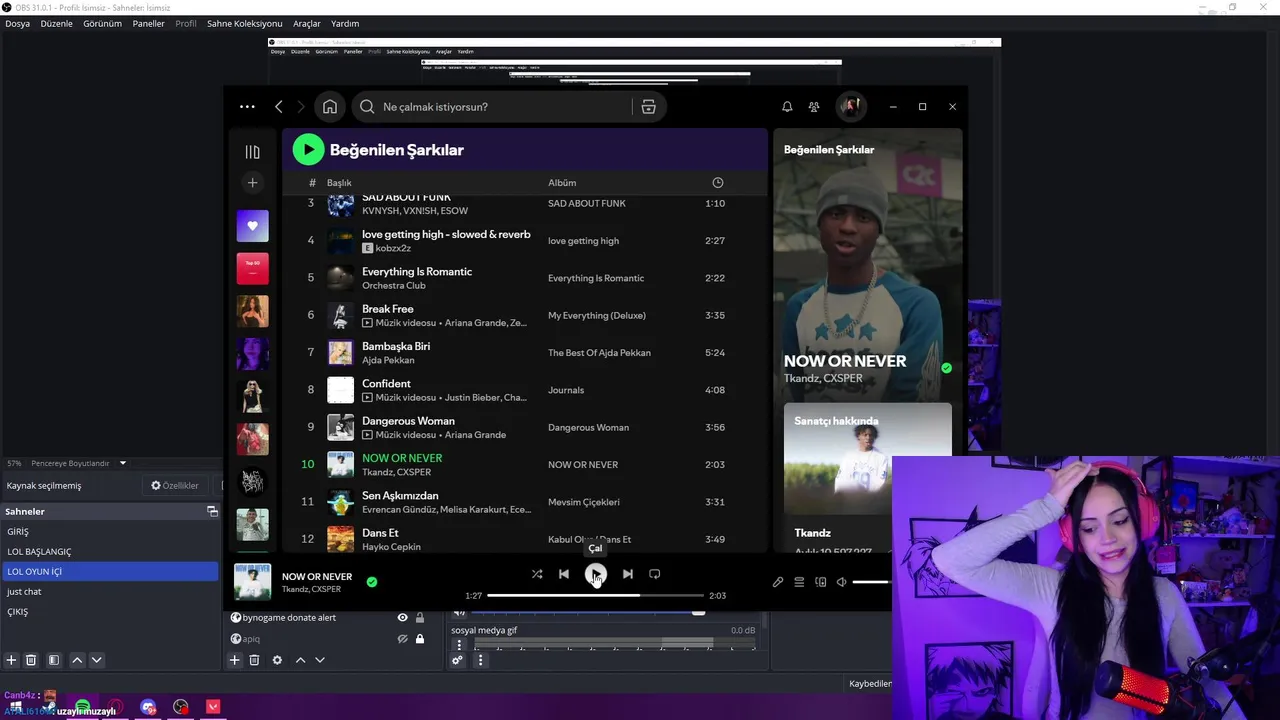Move the selected scene down
The image size is (1280, 720).
tap(97, 660)
